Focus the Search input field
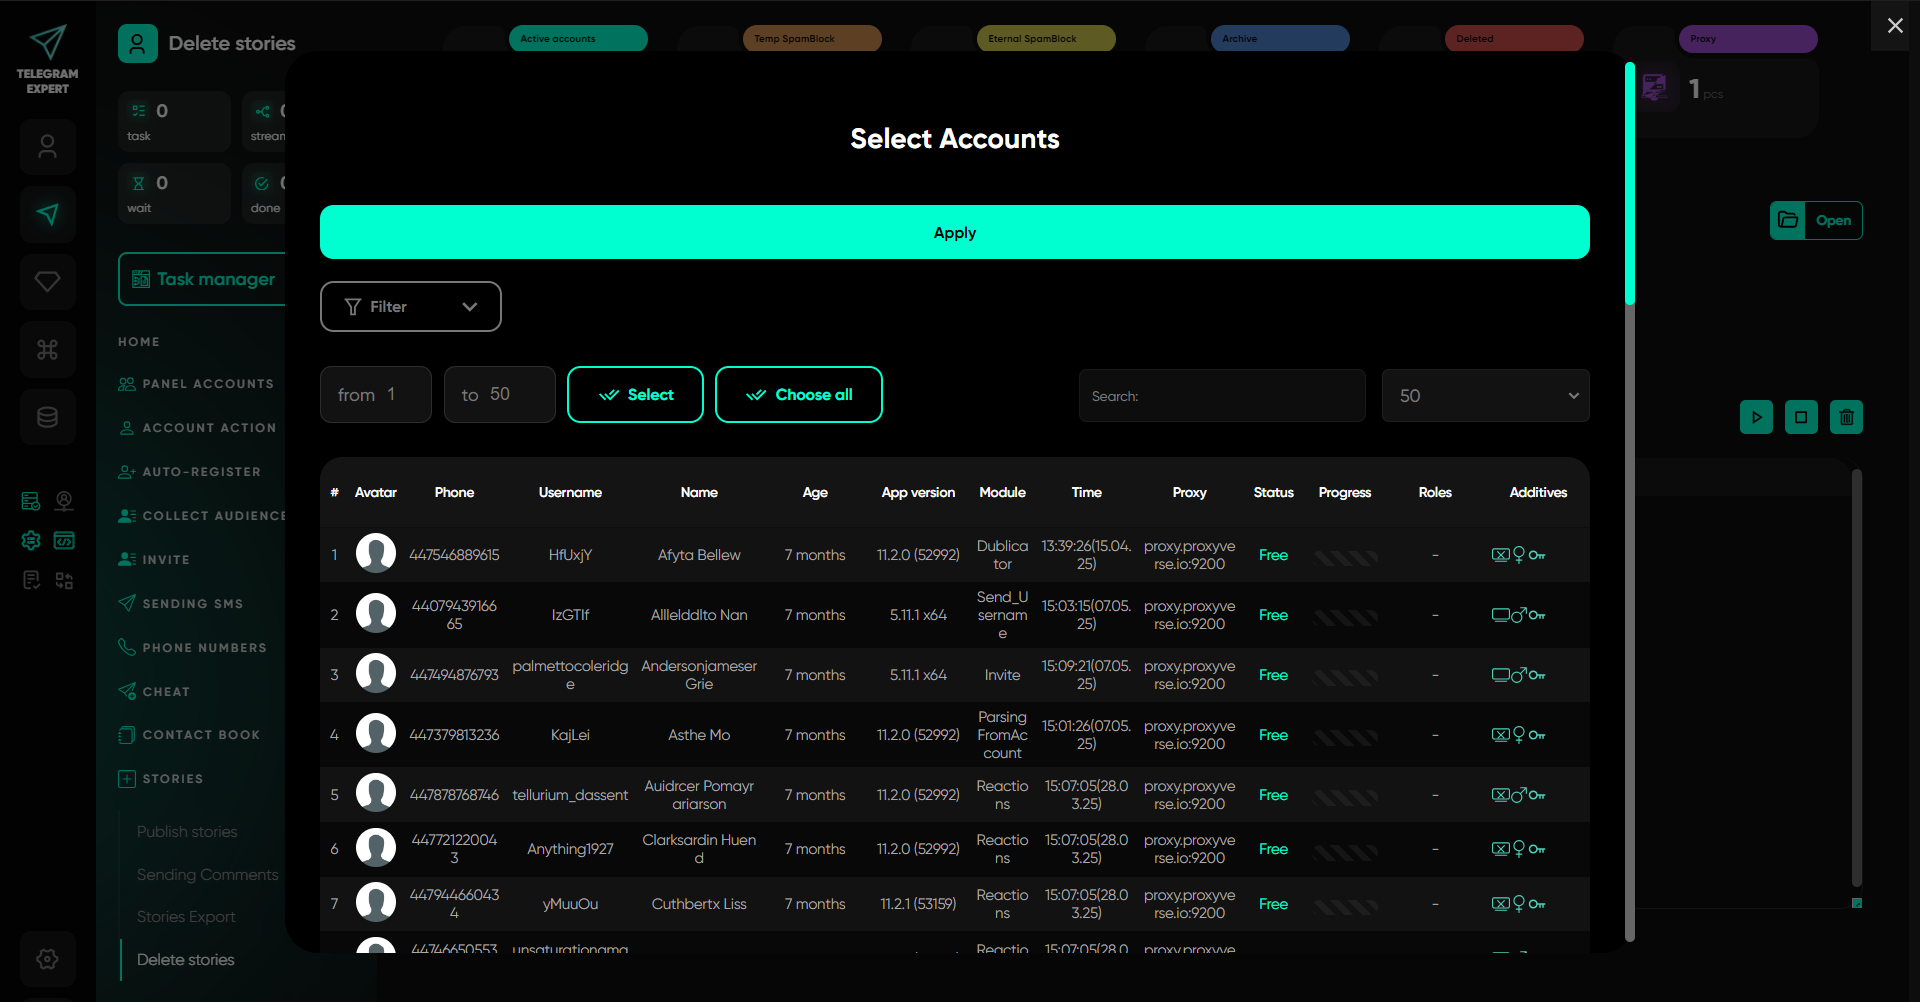 pos(1221,396)
